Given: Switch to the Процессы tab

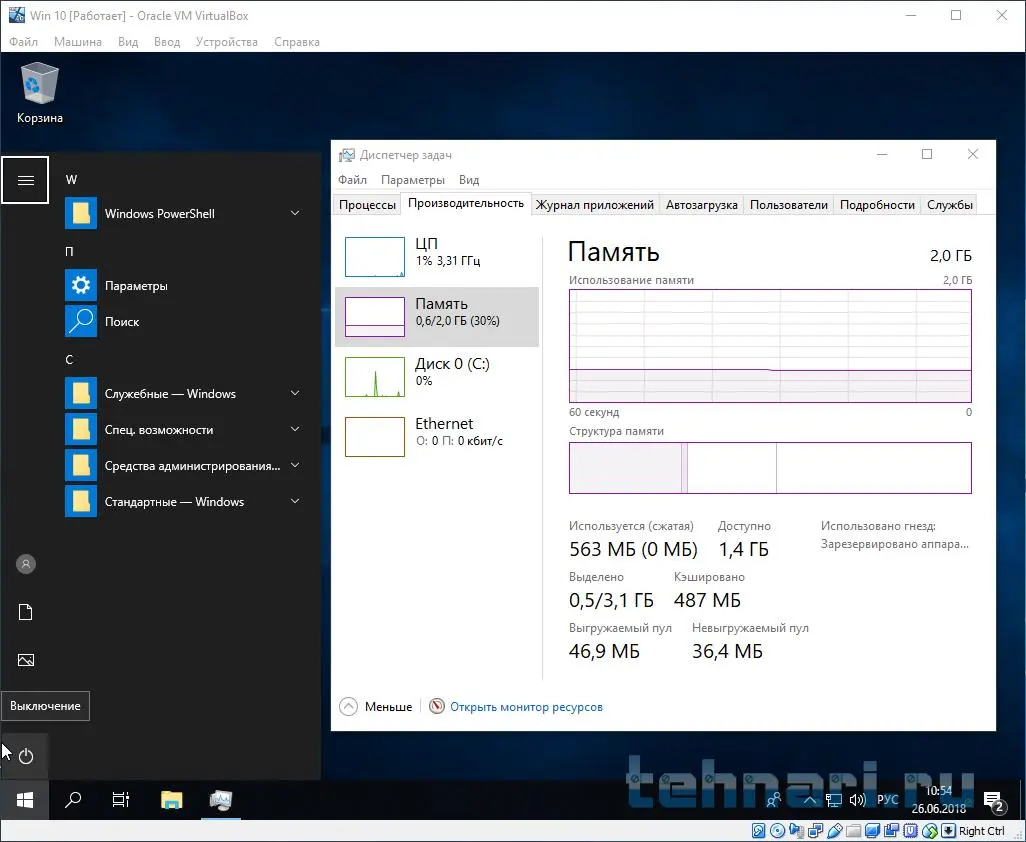Looking at the screenshot, I should pos(367,205).
